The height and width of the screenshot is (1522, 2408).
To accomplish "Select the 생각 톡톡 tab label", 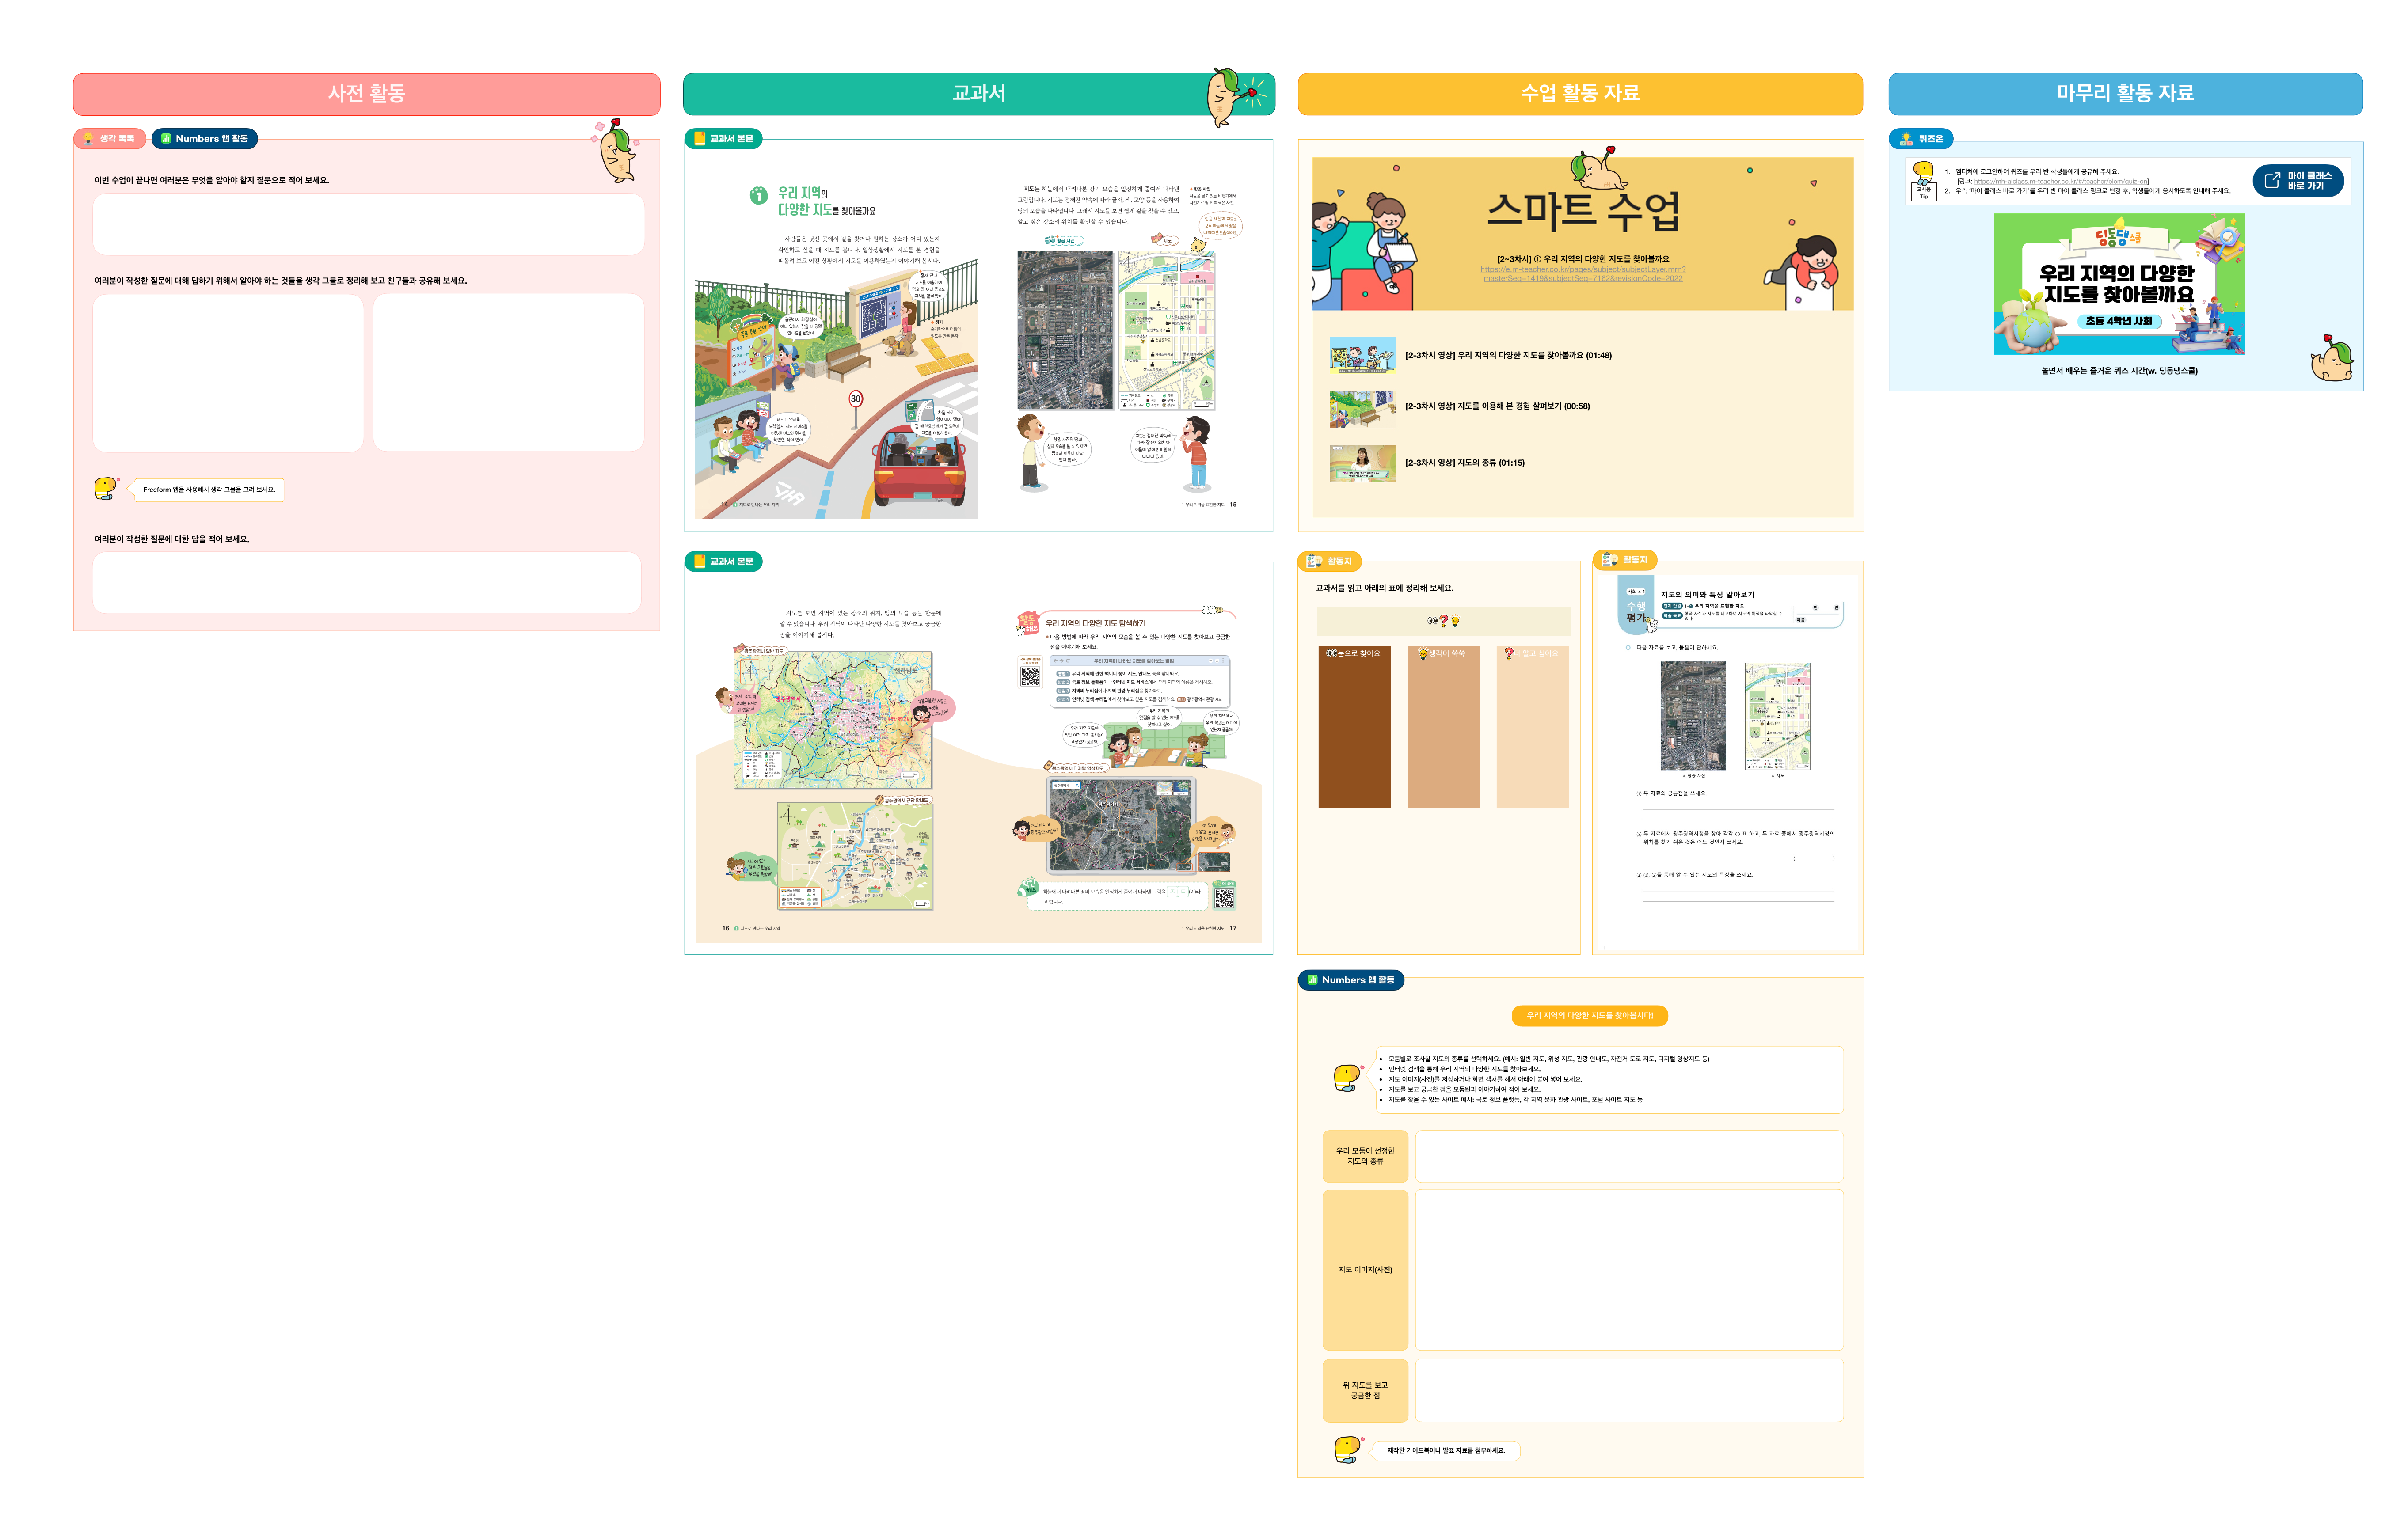I will click(110, 139).
